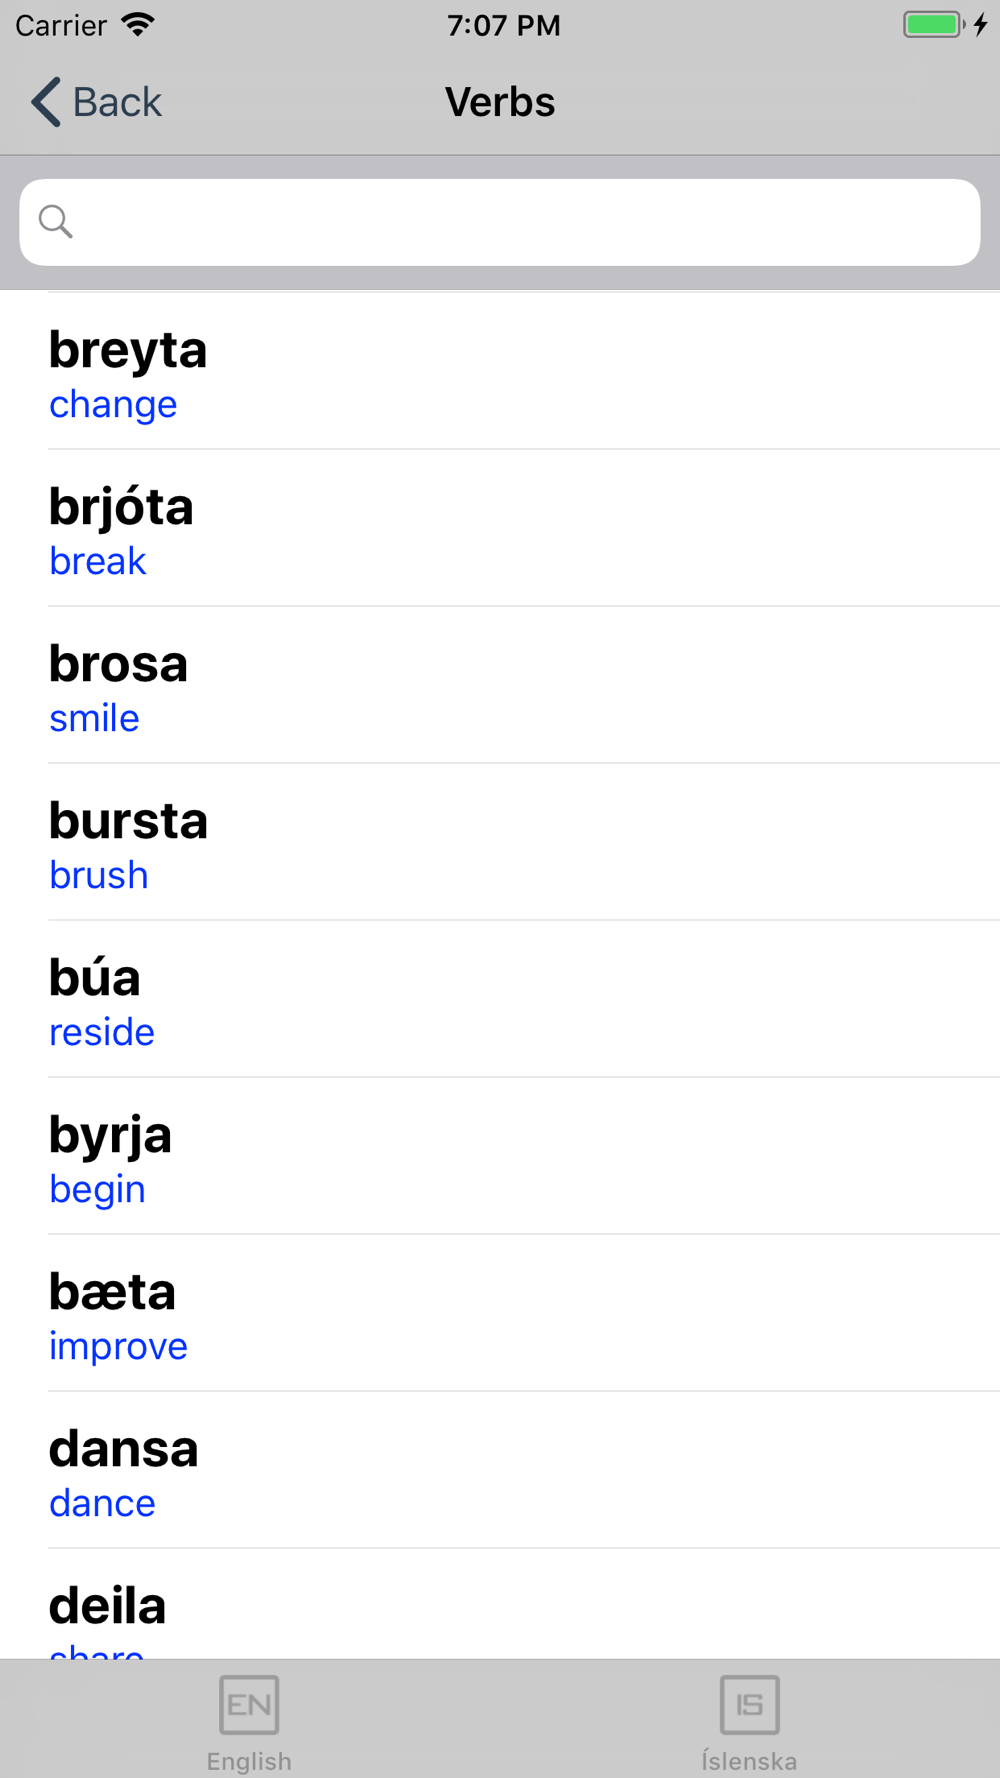Select the brjóta (break) row
This screenshot has height=1778, width=1000.
tap(500, 529)
